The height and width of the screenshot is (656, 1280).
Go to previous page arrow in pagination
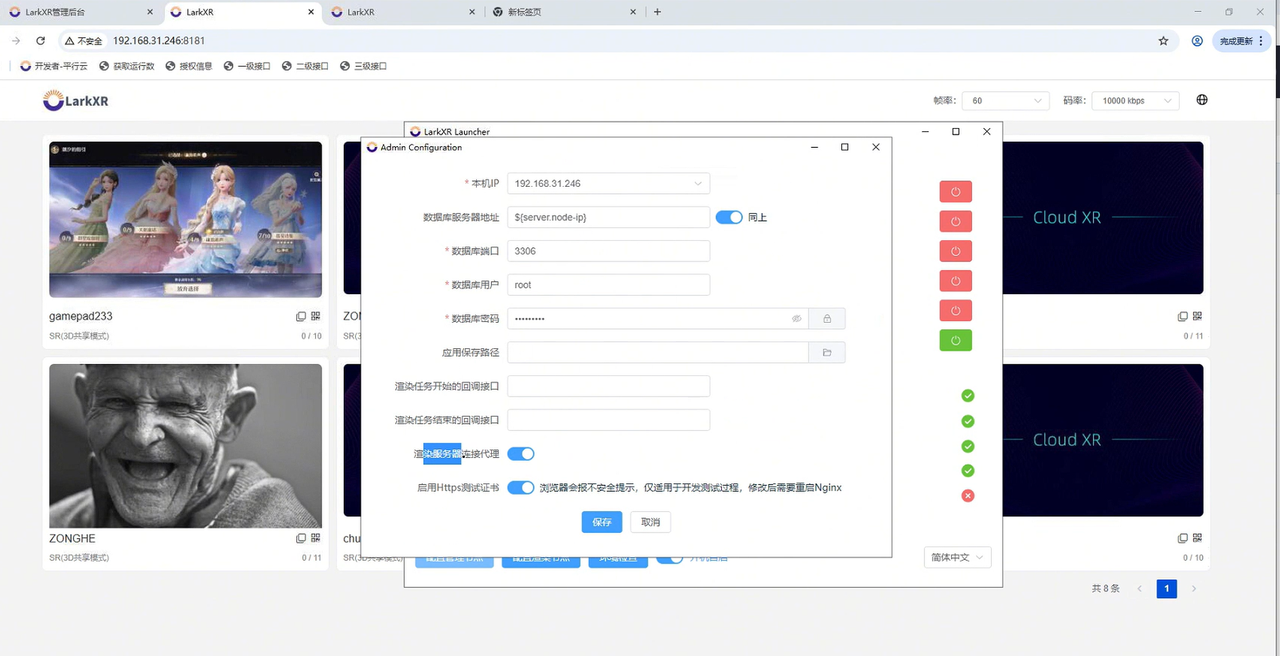point(1139,589)
